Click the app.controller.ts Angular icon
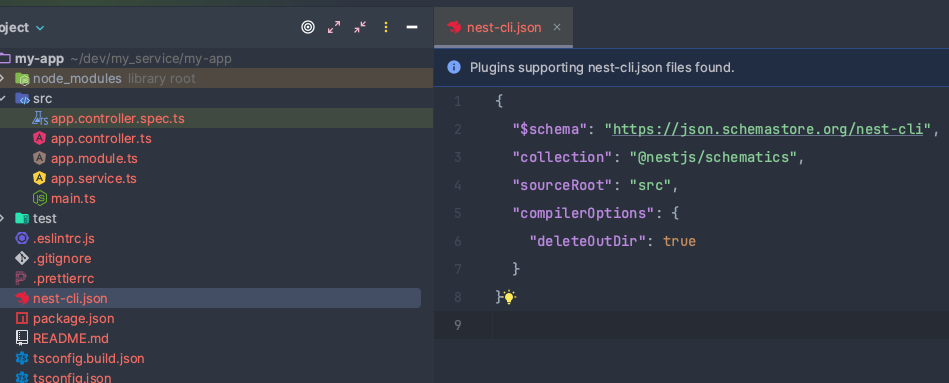The height and width of the screenshot is (383, 949). [39, 139]
